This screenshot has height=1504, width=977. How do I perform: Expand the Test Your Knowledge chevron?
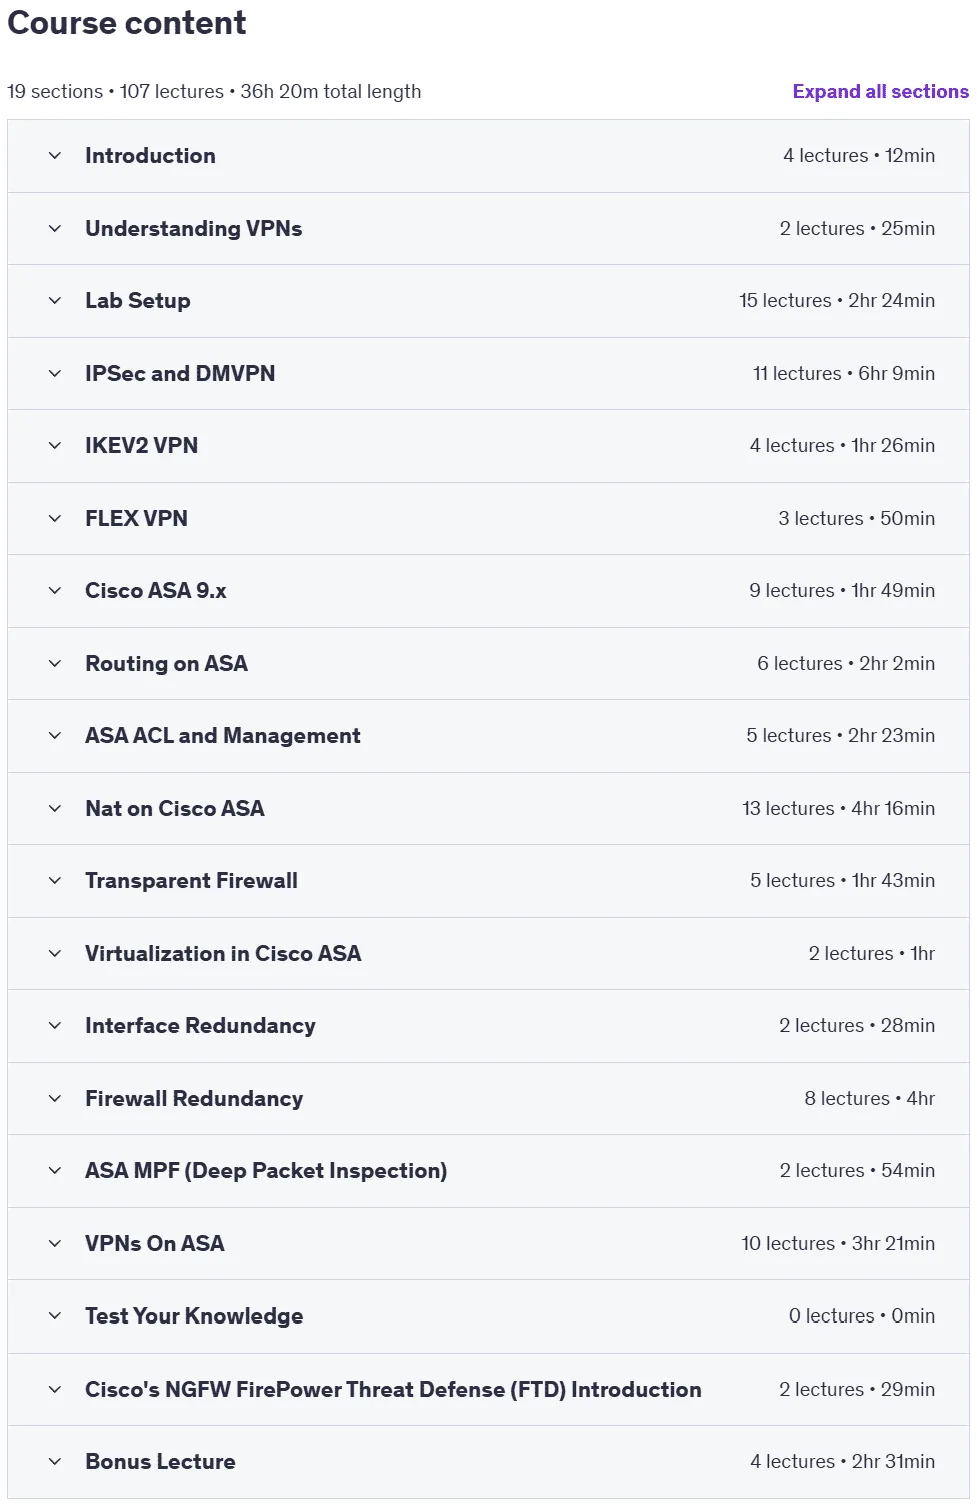(x=55, y=1317)
